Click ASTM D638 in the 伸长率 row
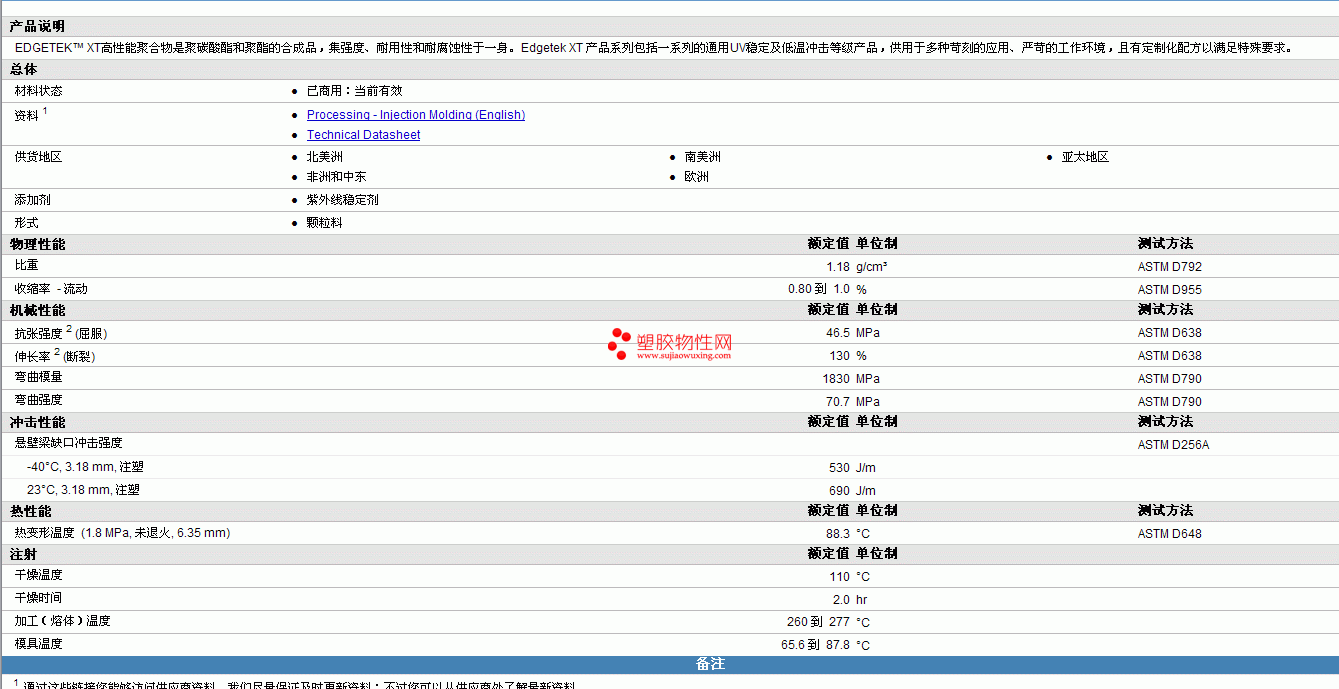This screenshot has height=689, width=1339. tap(1170, 356)
